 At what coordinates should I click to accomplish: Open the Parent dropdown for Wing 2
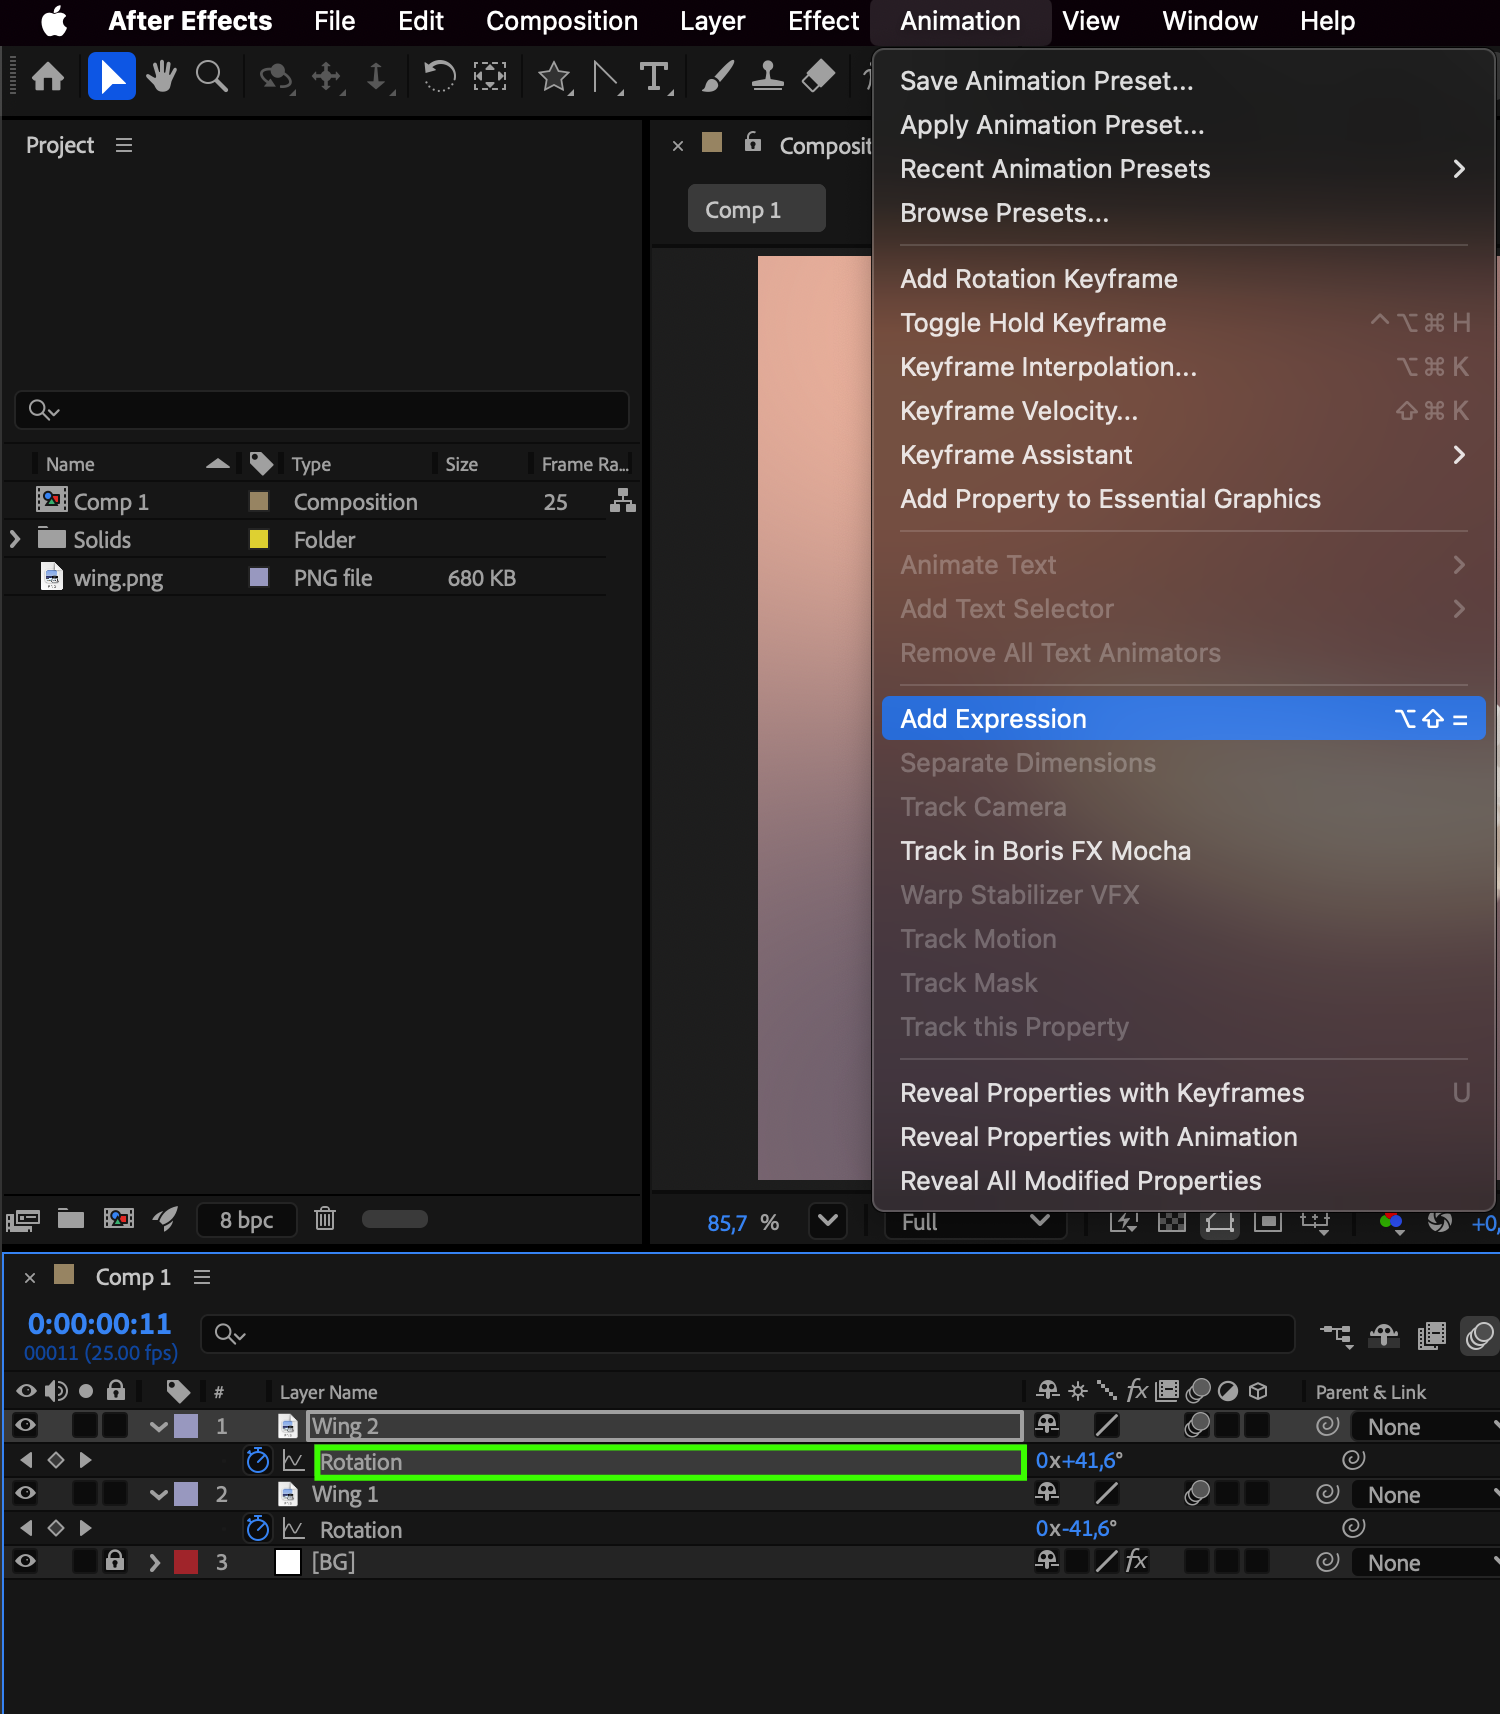click(x=1426, y=1427)
